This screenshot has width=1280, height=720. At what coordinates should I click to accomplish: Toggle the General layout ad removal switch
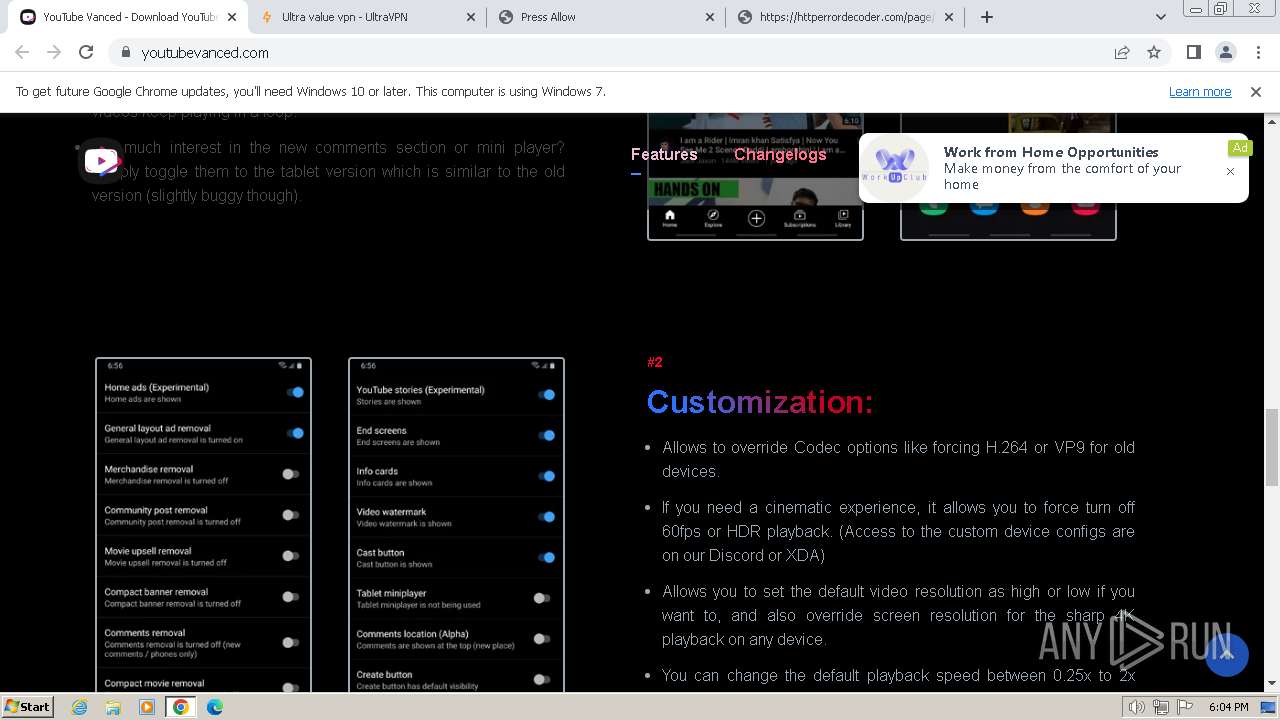pos(294,433)
